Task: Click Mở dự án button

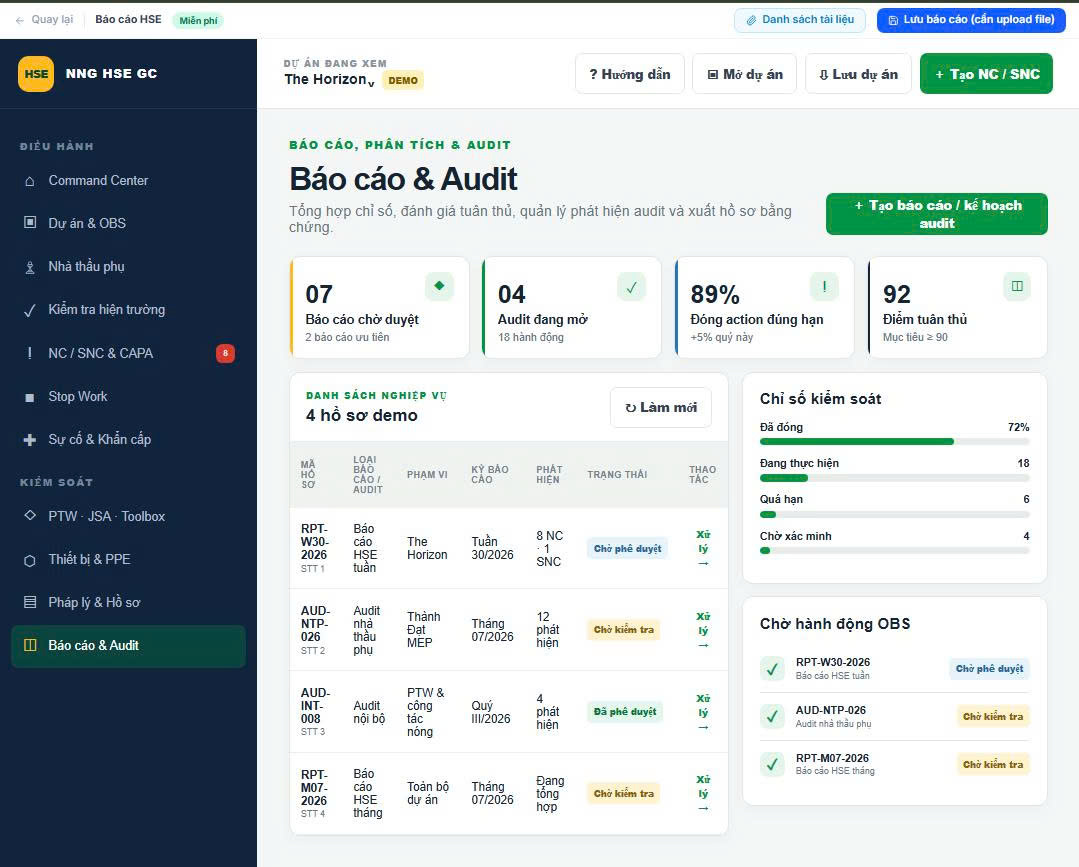Action: click(x=745, y=74)
